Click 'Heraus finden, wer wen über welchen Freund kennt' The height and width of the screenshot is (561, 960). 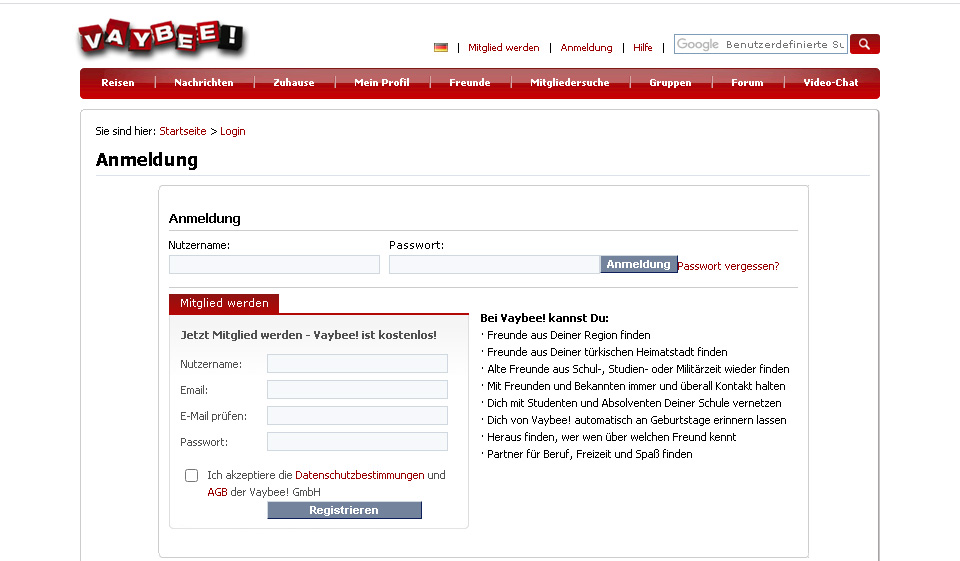(612, 437)
